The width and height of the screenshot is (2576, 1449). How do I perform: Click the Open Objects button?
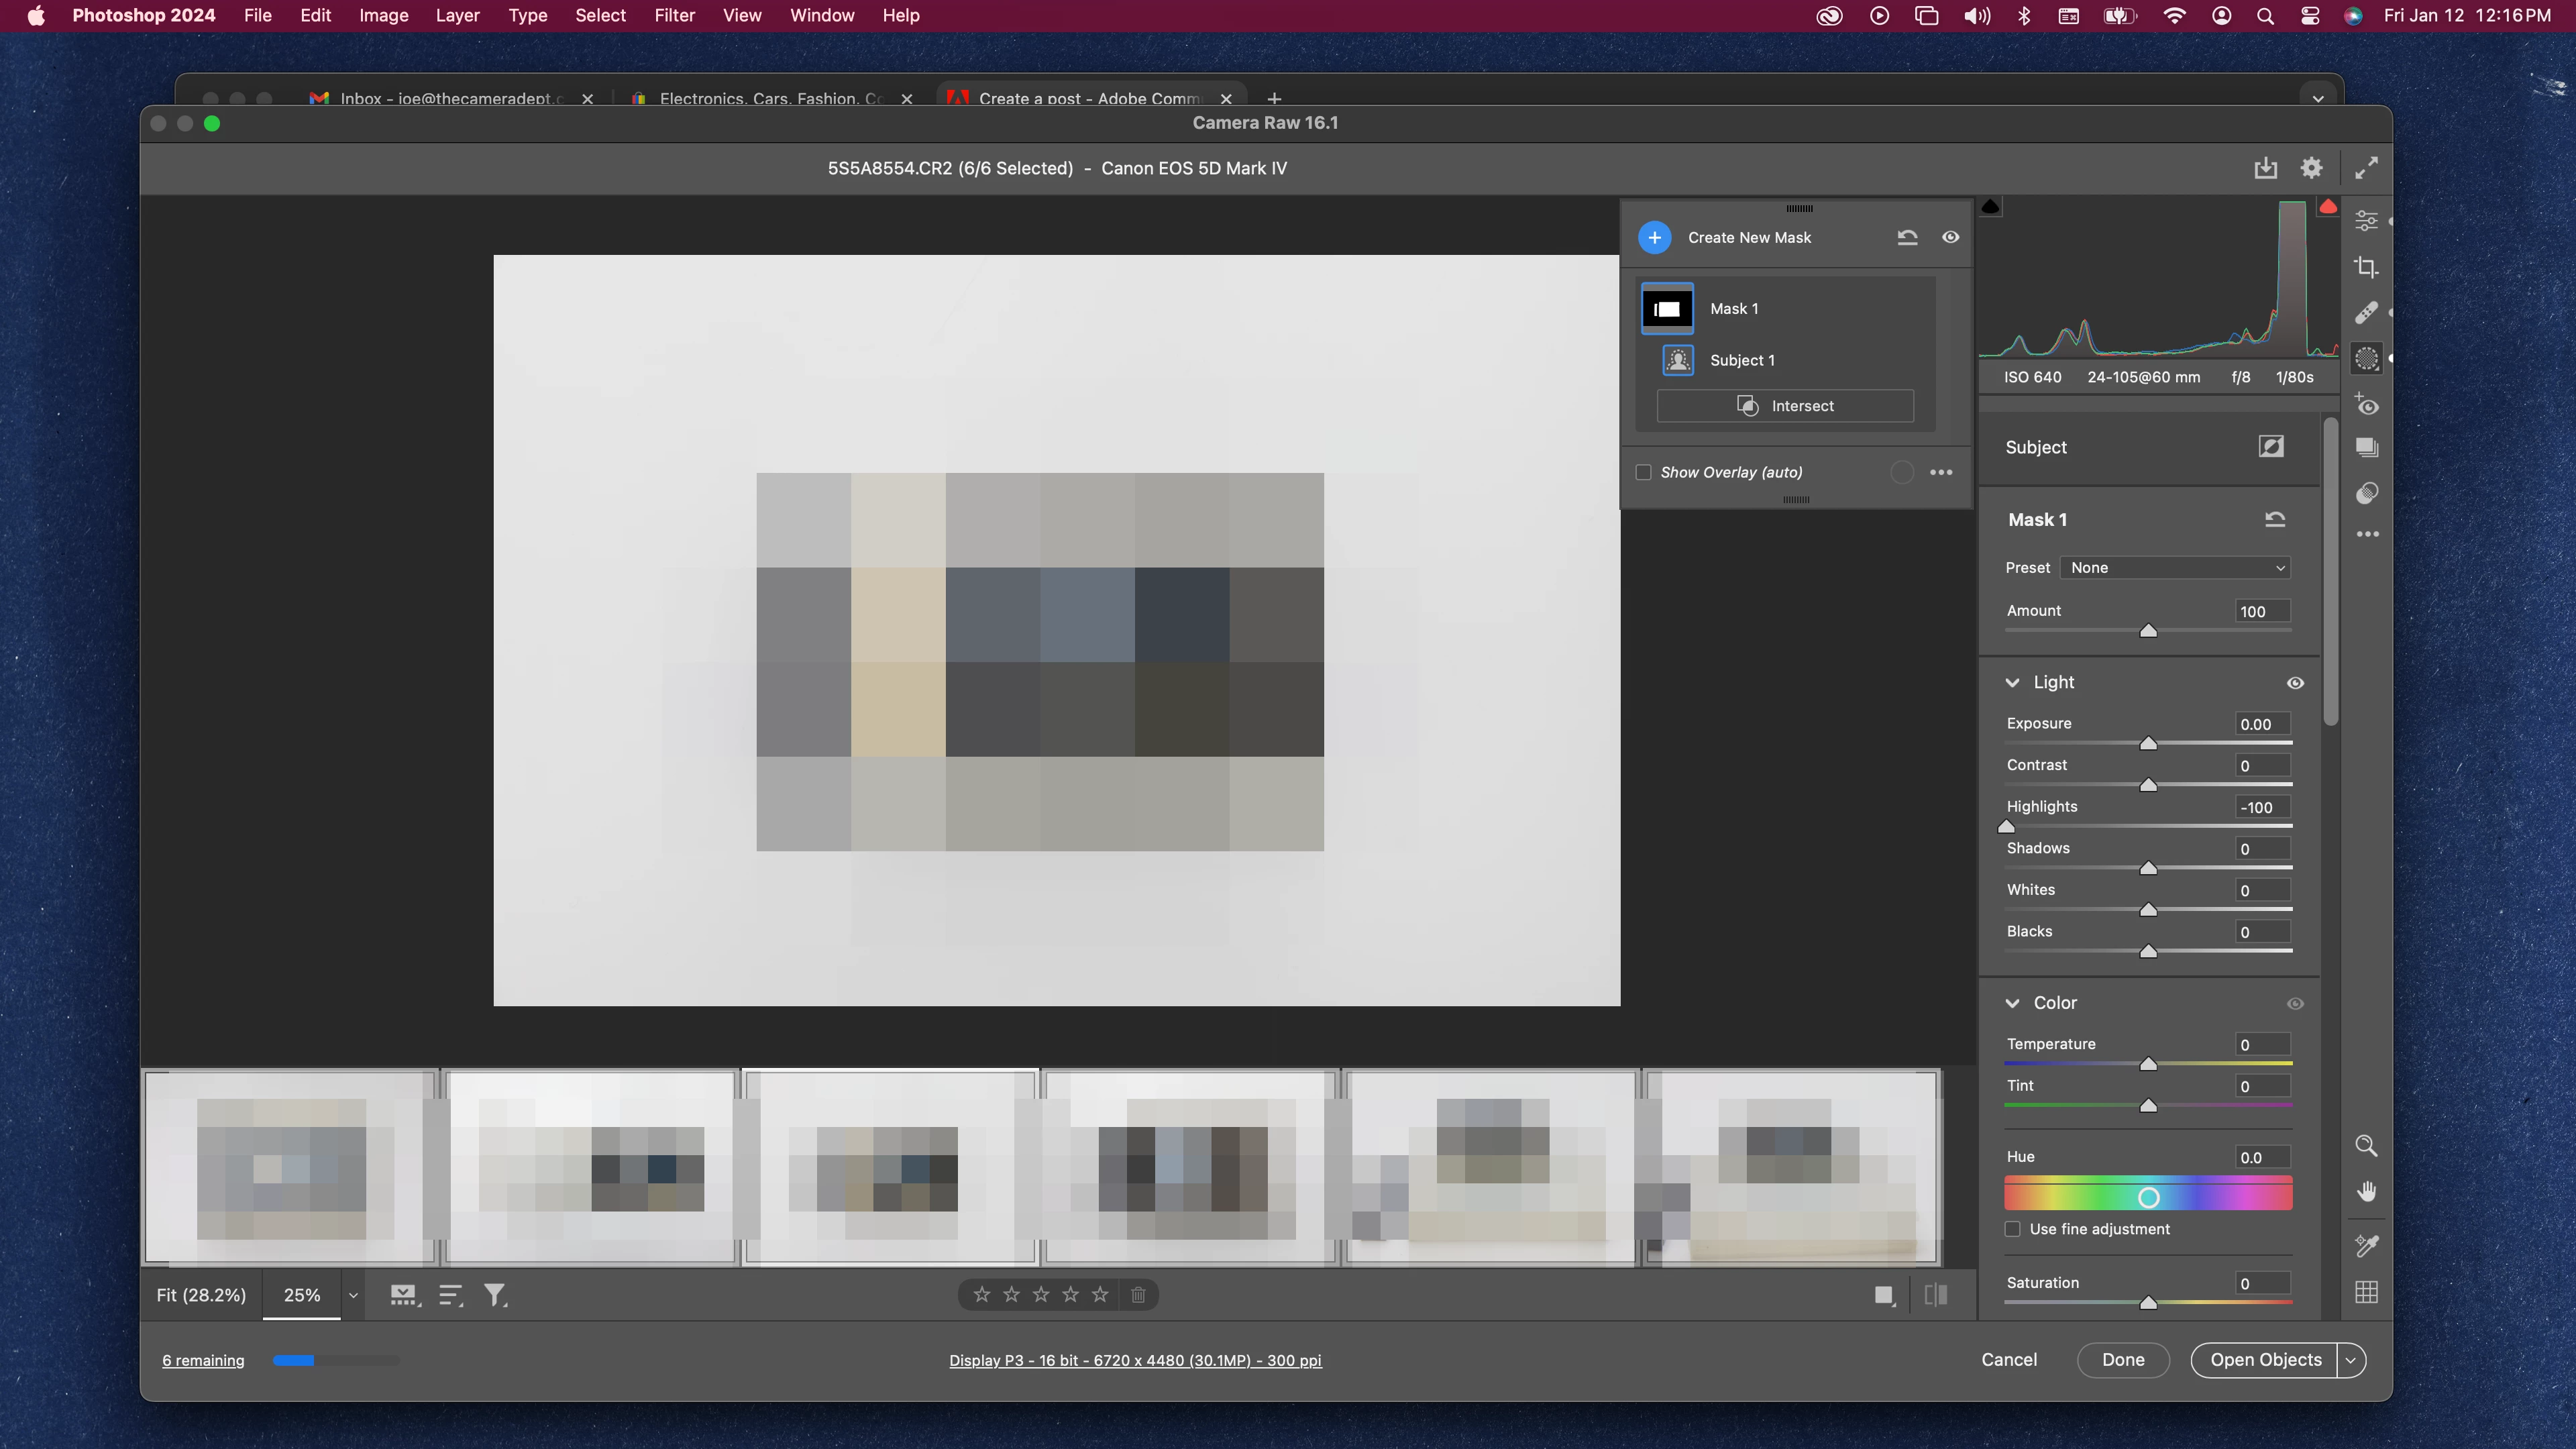(2265, 1360)
